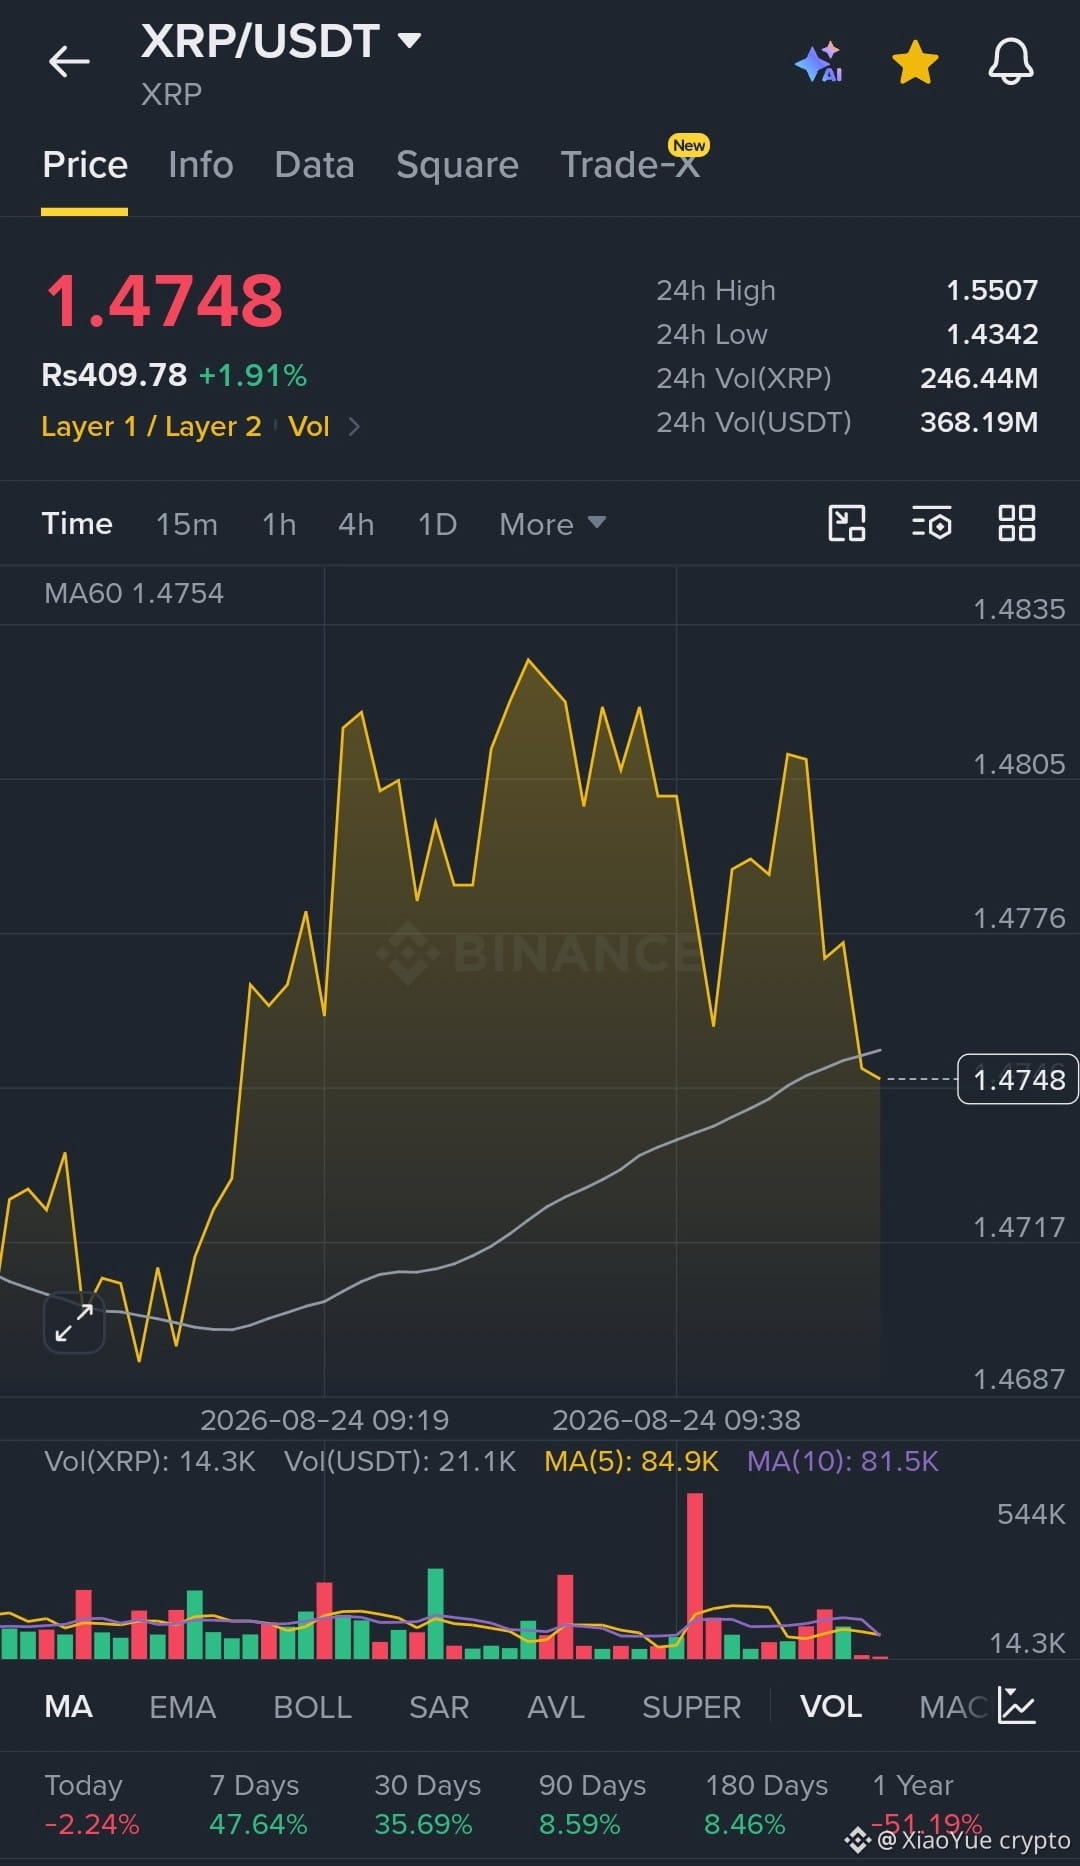Toggle the MAC sub-indicator
Screen dimensions: 1080x1866
[x=954, y=1707]
